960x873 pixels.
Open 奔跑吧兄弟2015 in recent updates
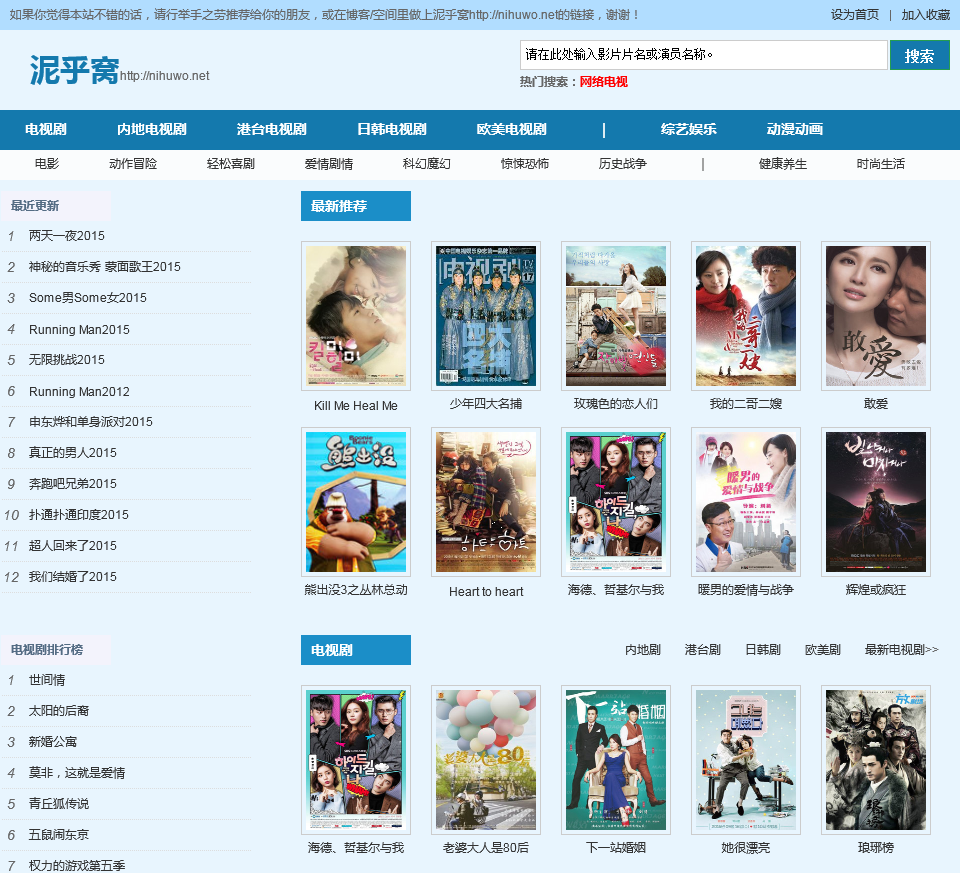pos(72,484)
